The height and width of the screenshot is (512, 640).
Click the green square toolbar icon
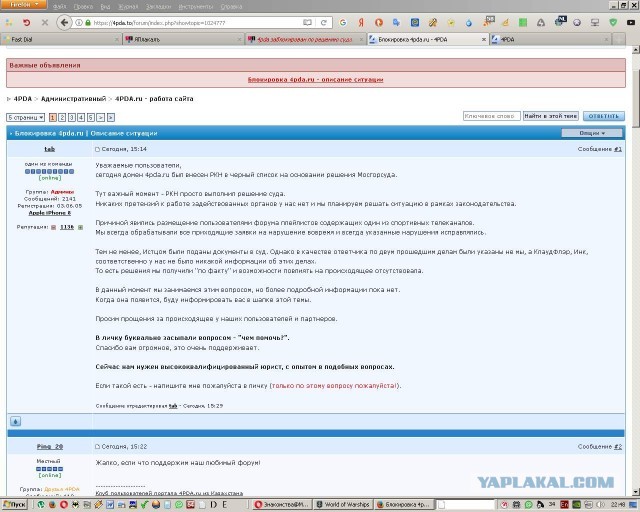(523, 23)
